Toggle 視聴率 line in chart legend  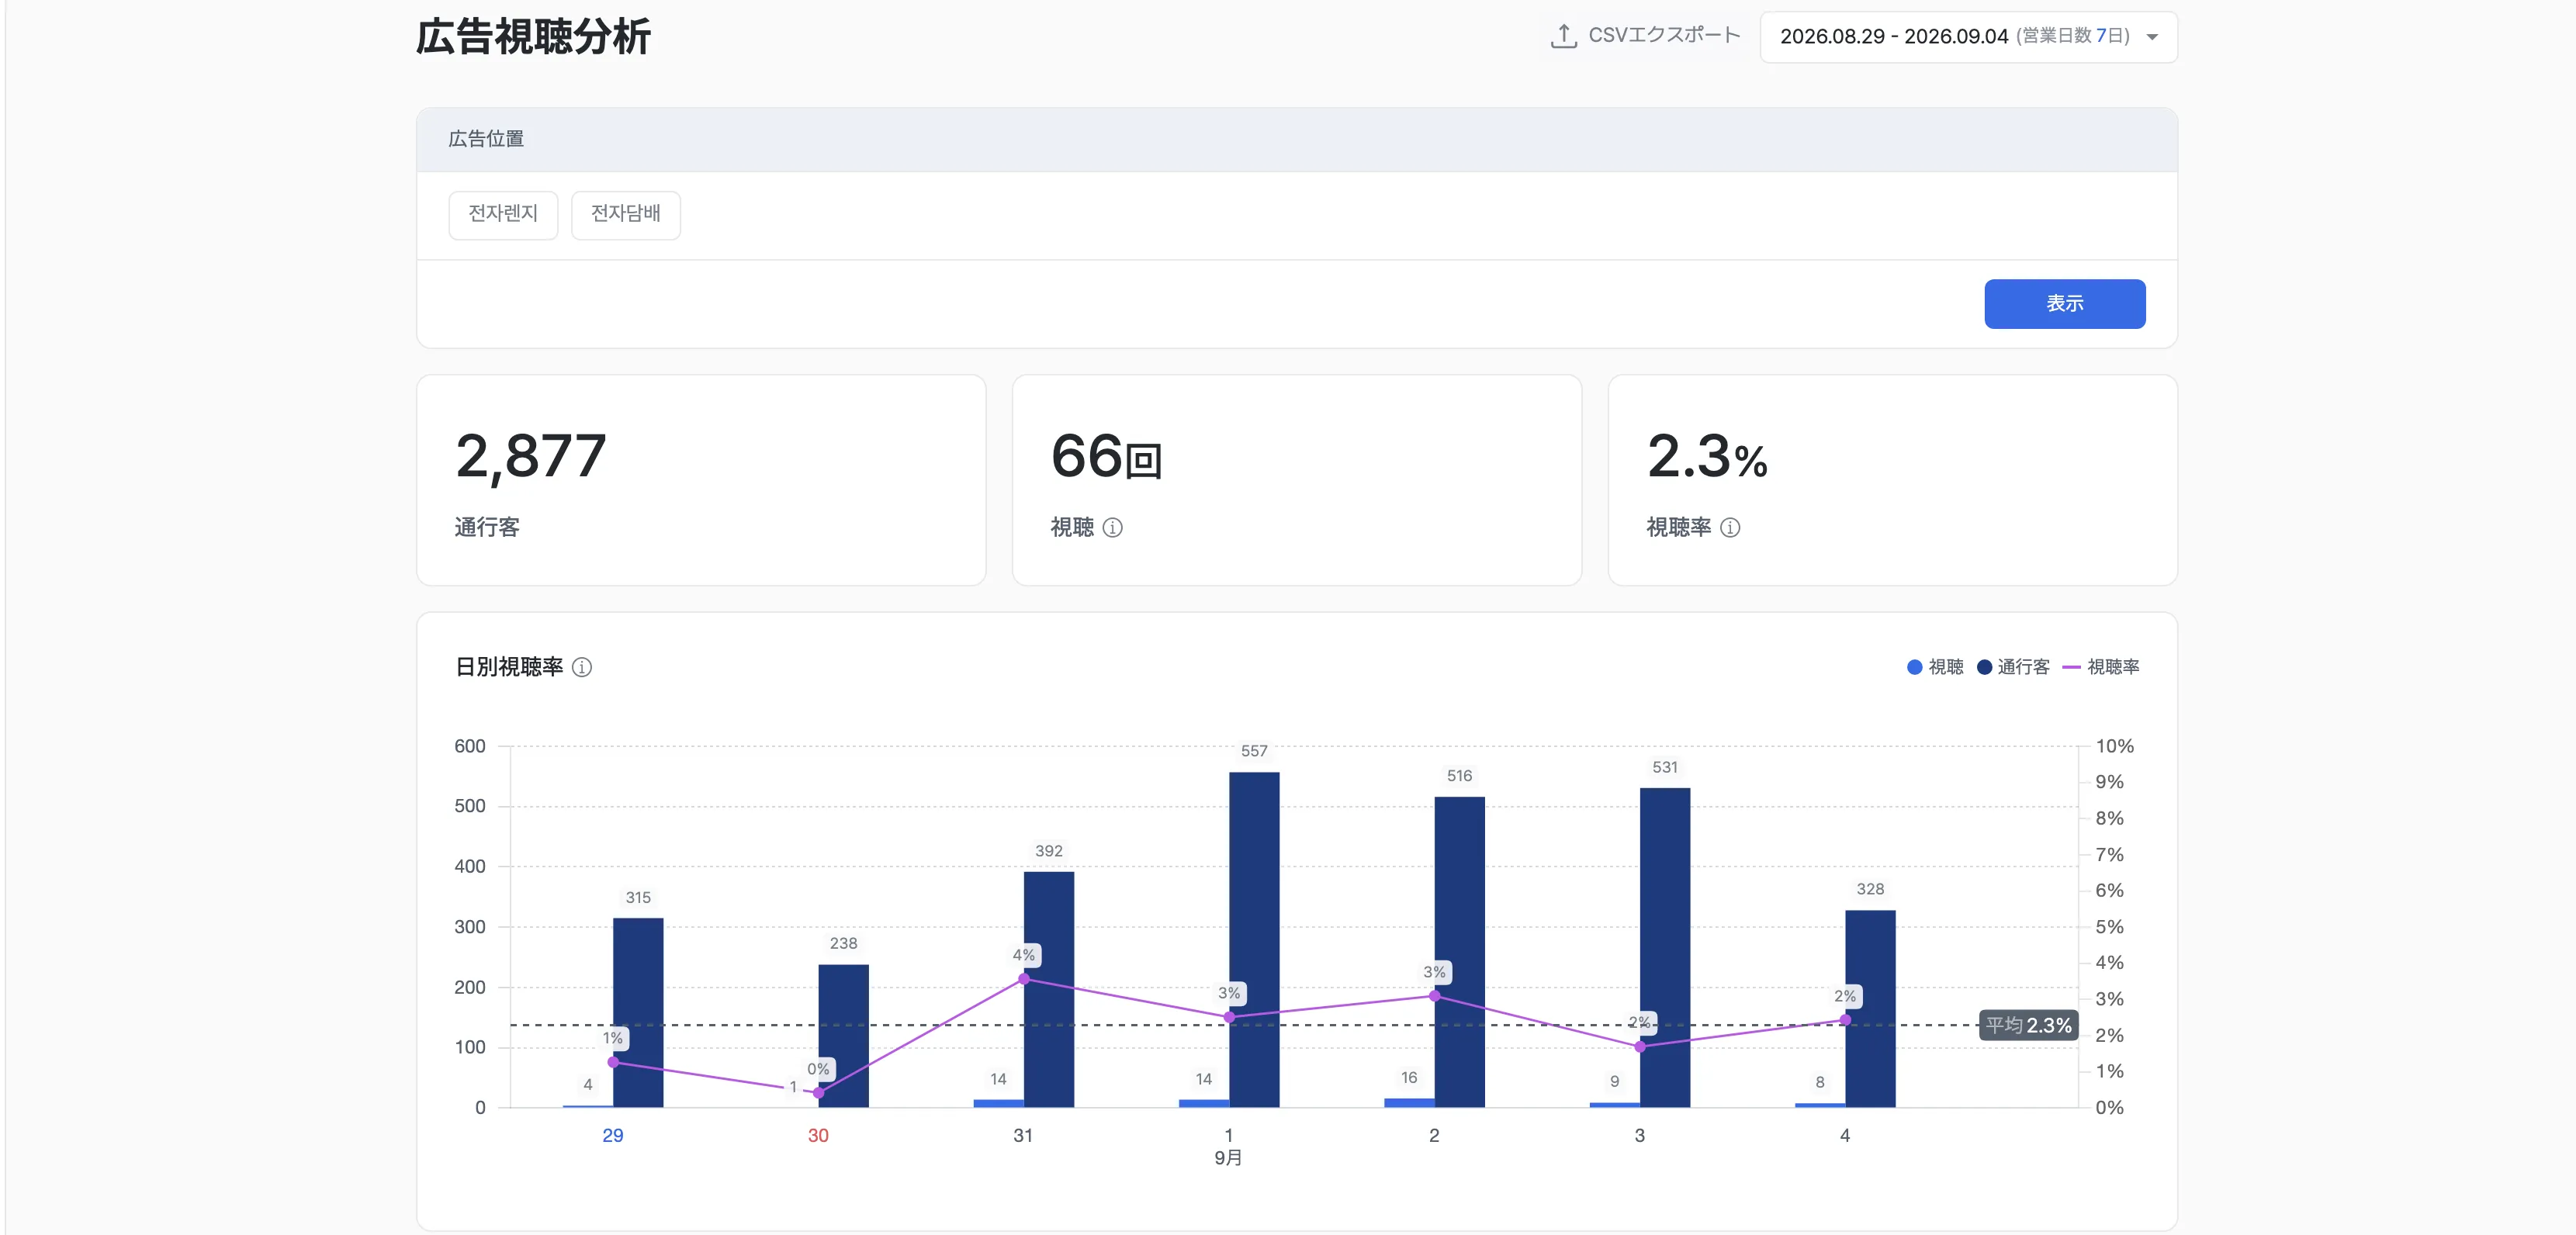tap(2100, 667)
